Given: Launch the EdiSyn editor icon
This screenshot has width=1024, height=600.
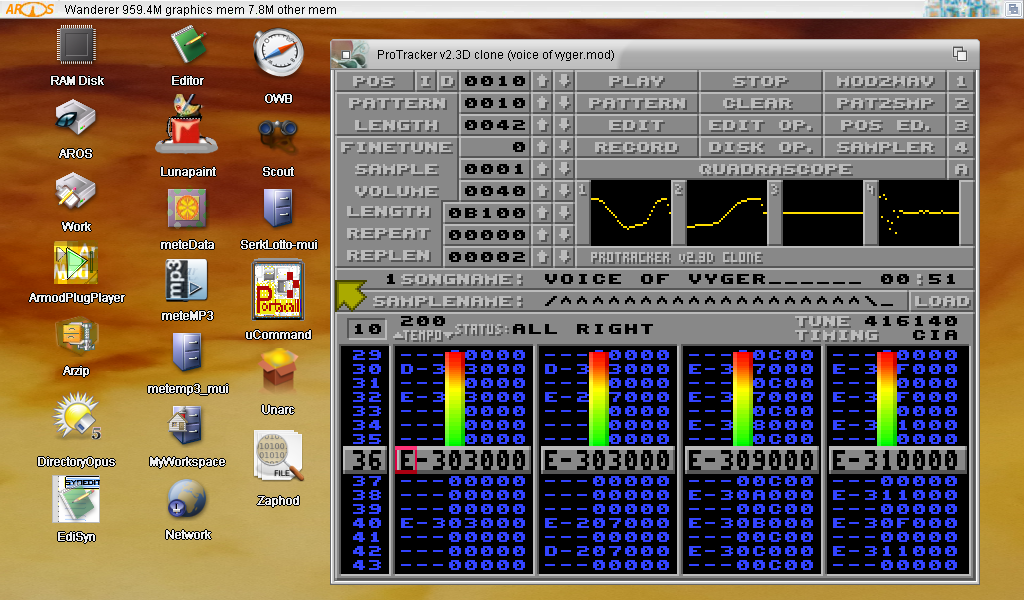Looking at the screenshot, I should click(76, 499).
